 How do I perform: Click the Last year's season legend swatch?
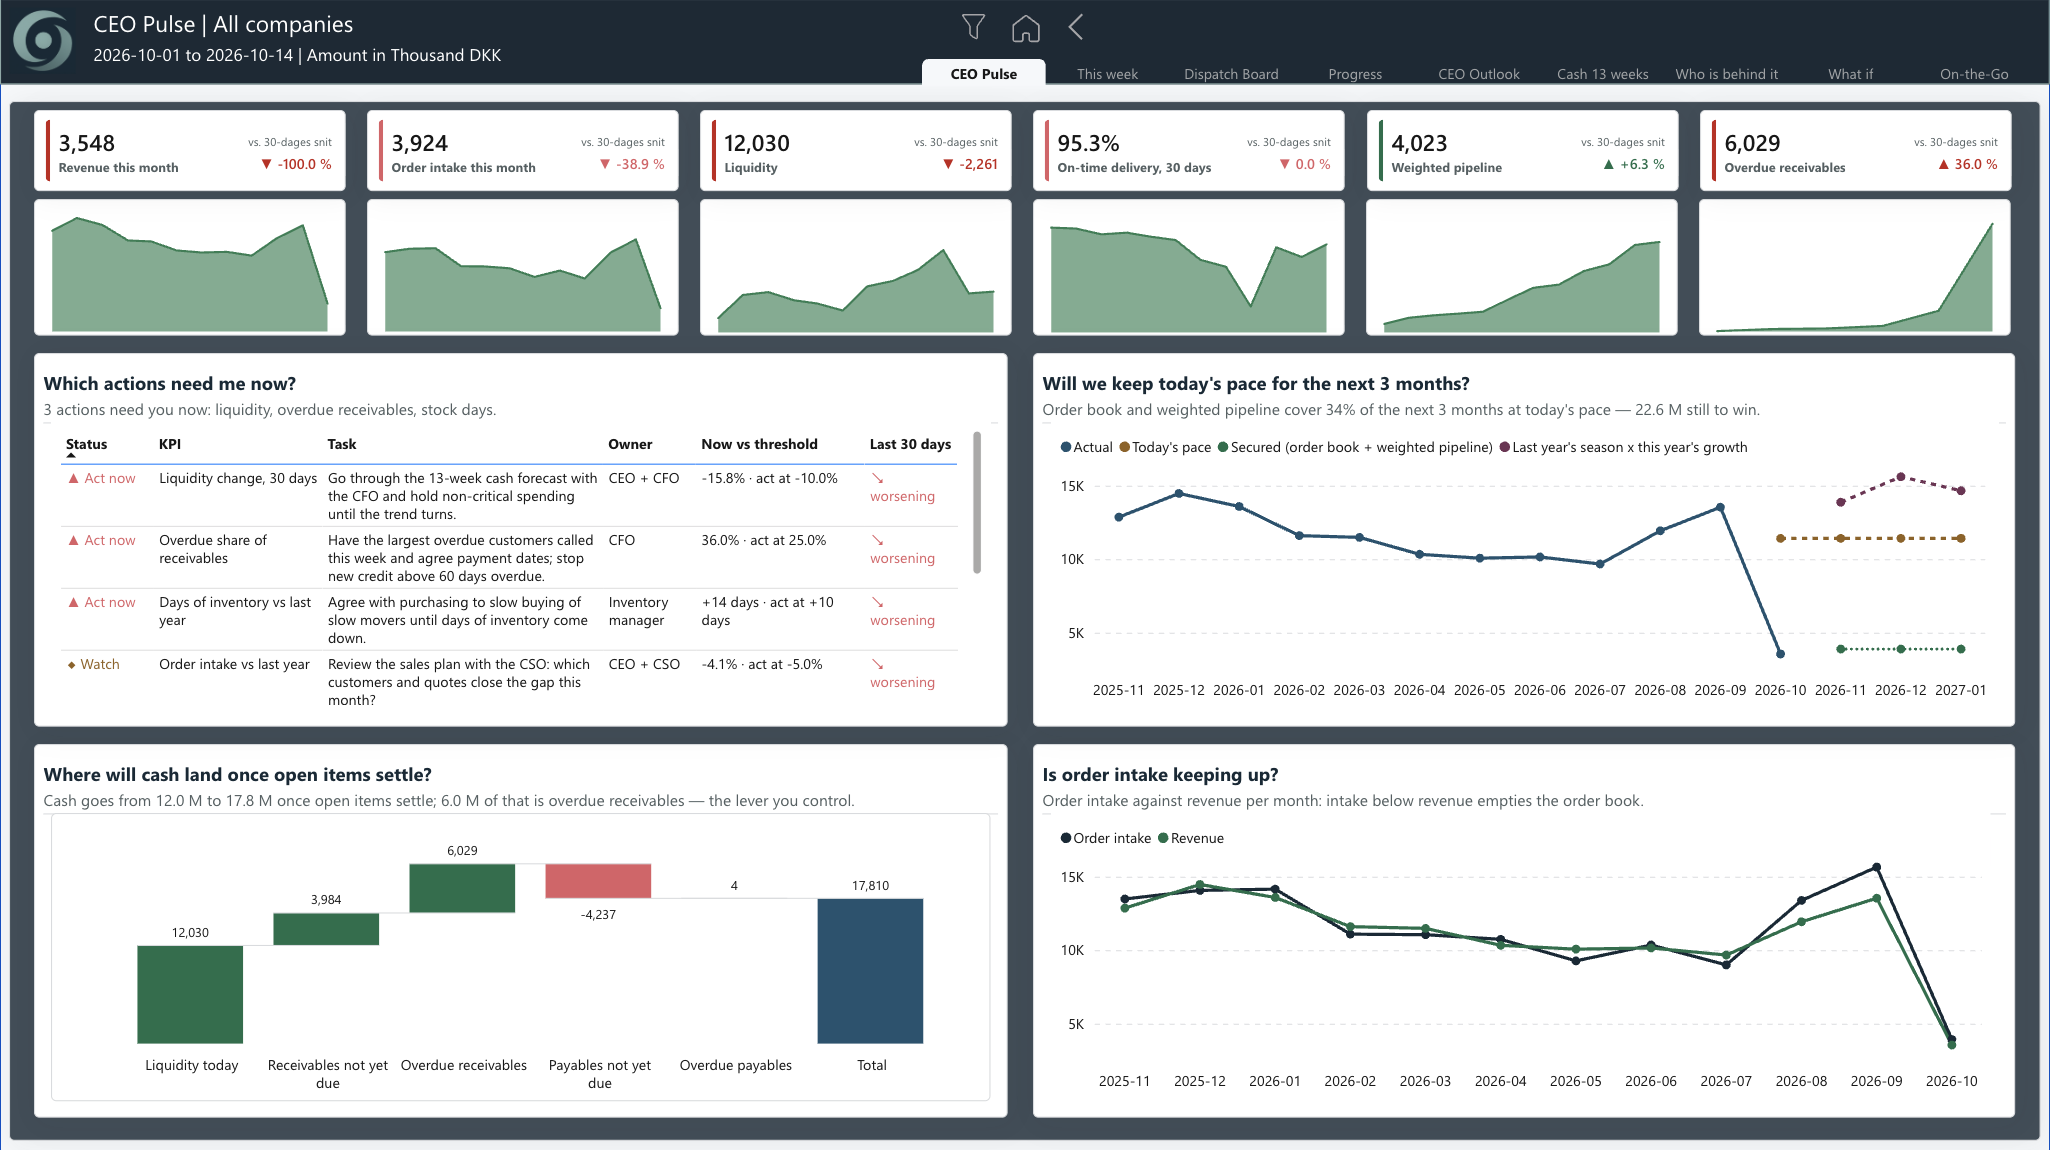pos(1505,447)
